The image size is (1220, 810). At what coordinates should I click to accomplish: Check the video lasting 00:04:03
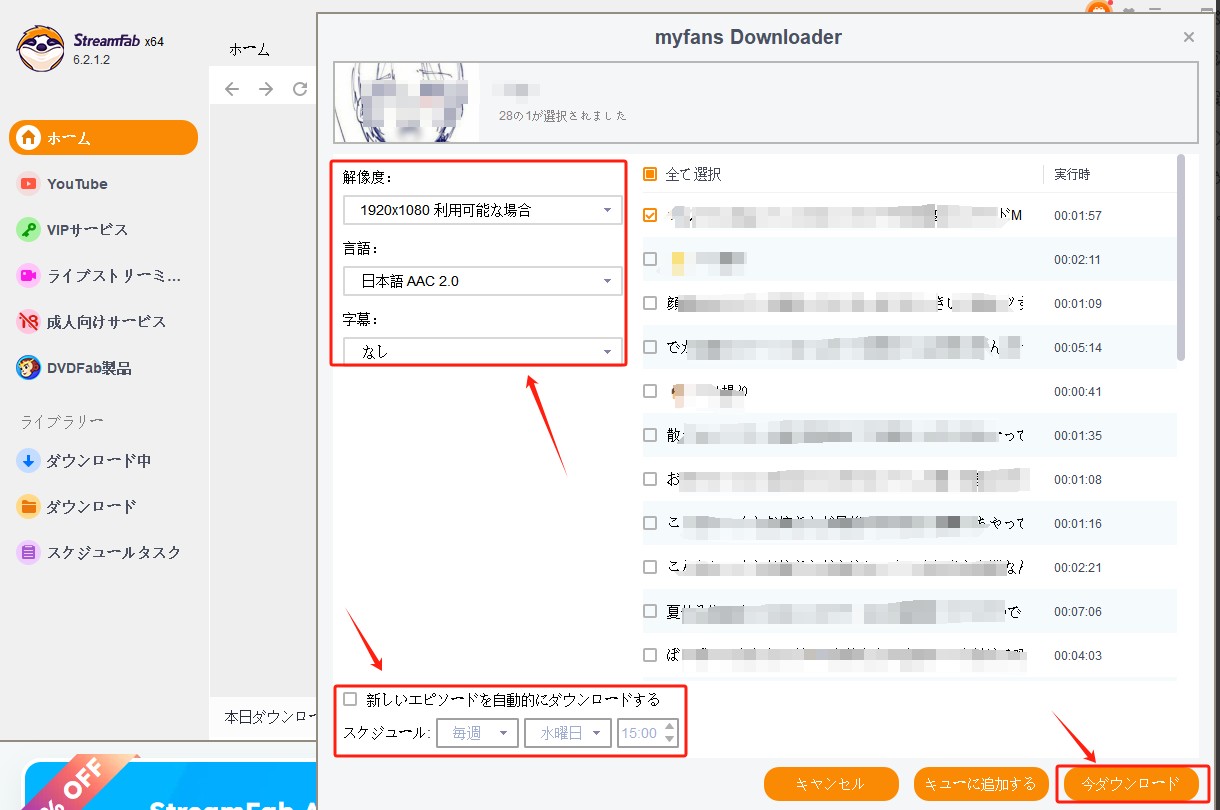(650, 655)
